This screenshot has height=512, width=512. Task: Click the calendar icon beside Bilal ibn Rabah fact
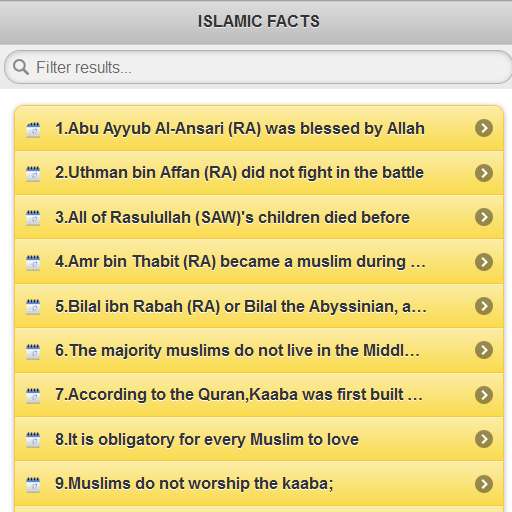33,307
